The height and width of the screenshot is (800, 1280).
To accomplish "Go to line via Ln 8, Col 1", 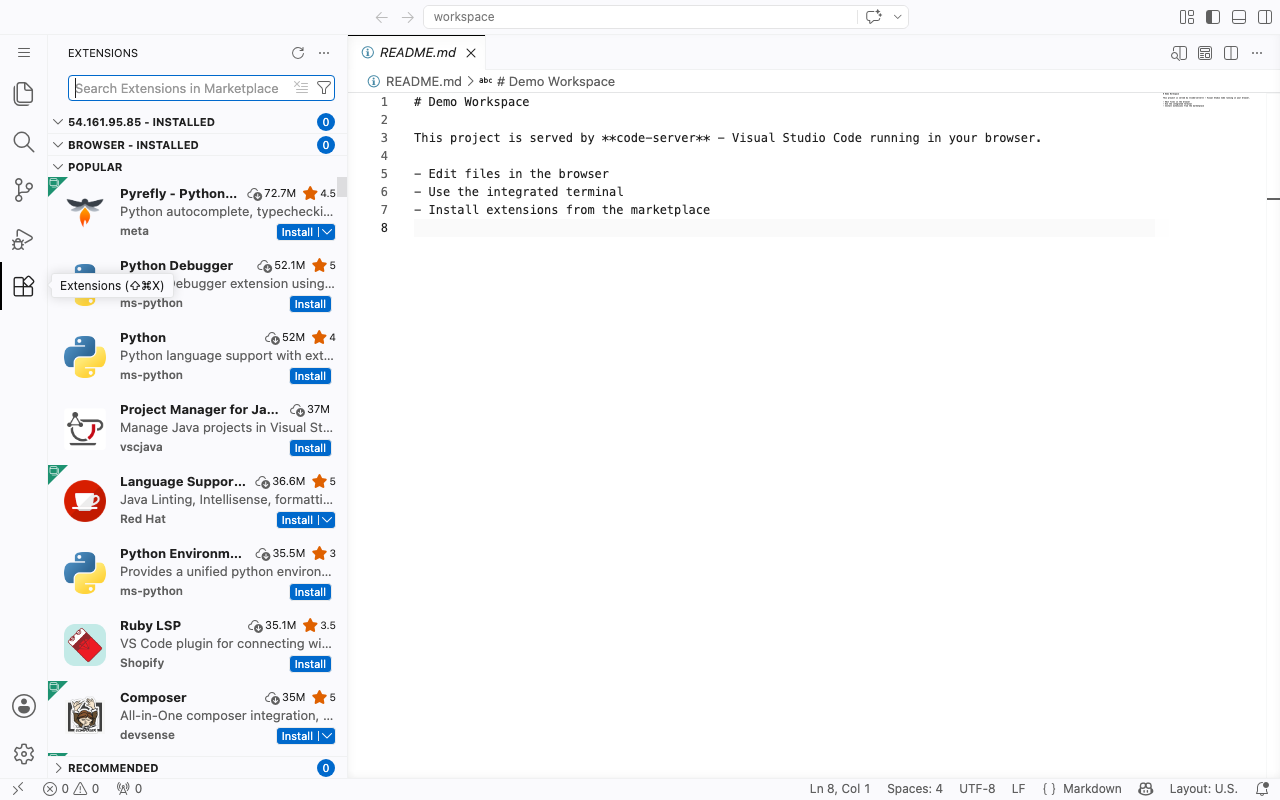I will [840, 789].
